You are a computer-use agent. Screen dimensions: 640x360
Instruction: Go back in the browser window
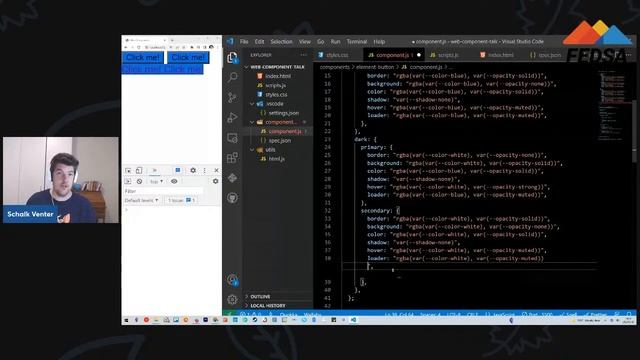(126, 47)
